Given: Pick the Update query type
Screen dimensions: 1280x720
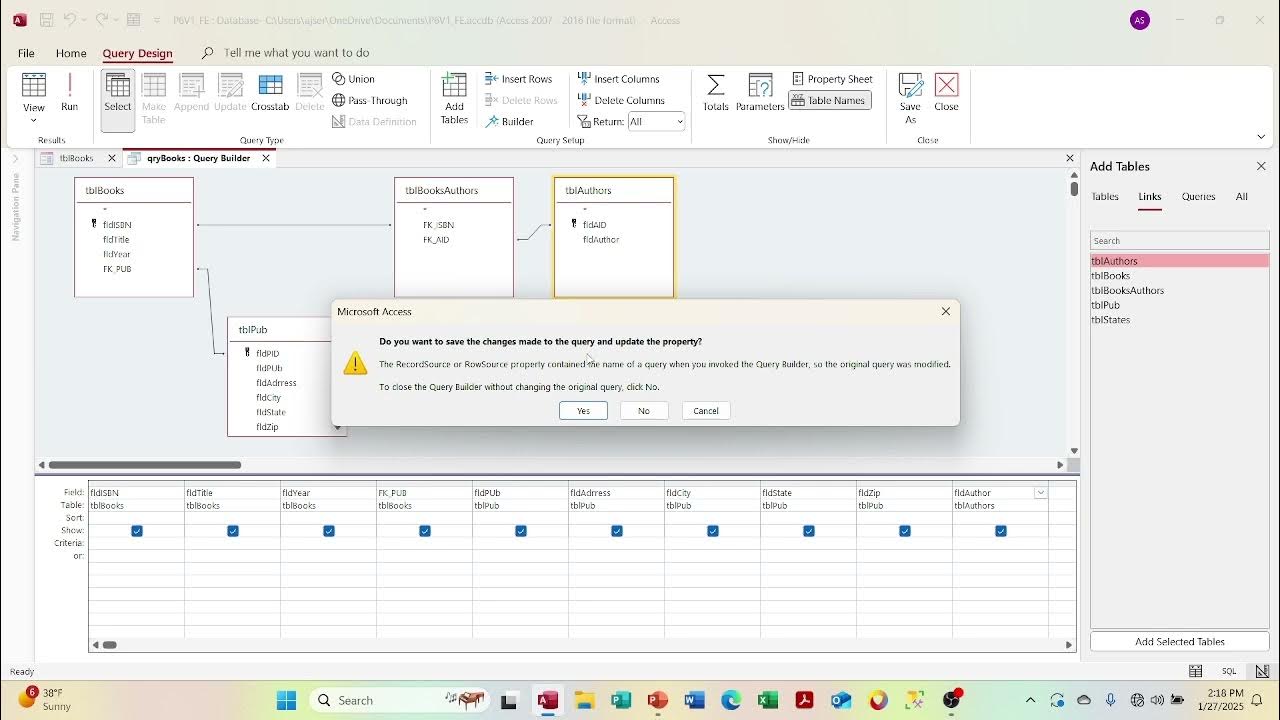Looking at the screenshot, I should point(230,92).
